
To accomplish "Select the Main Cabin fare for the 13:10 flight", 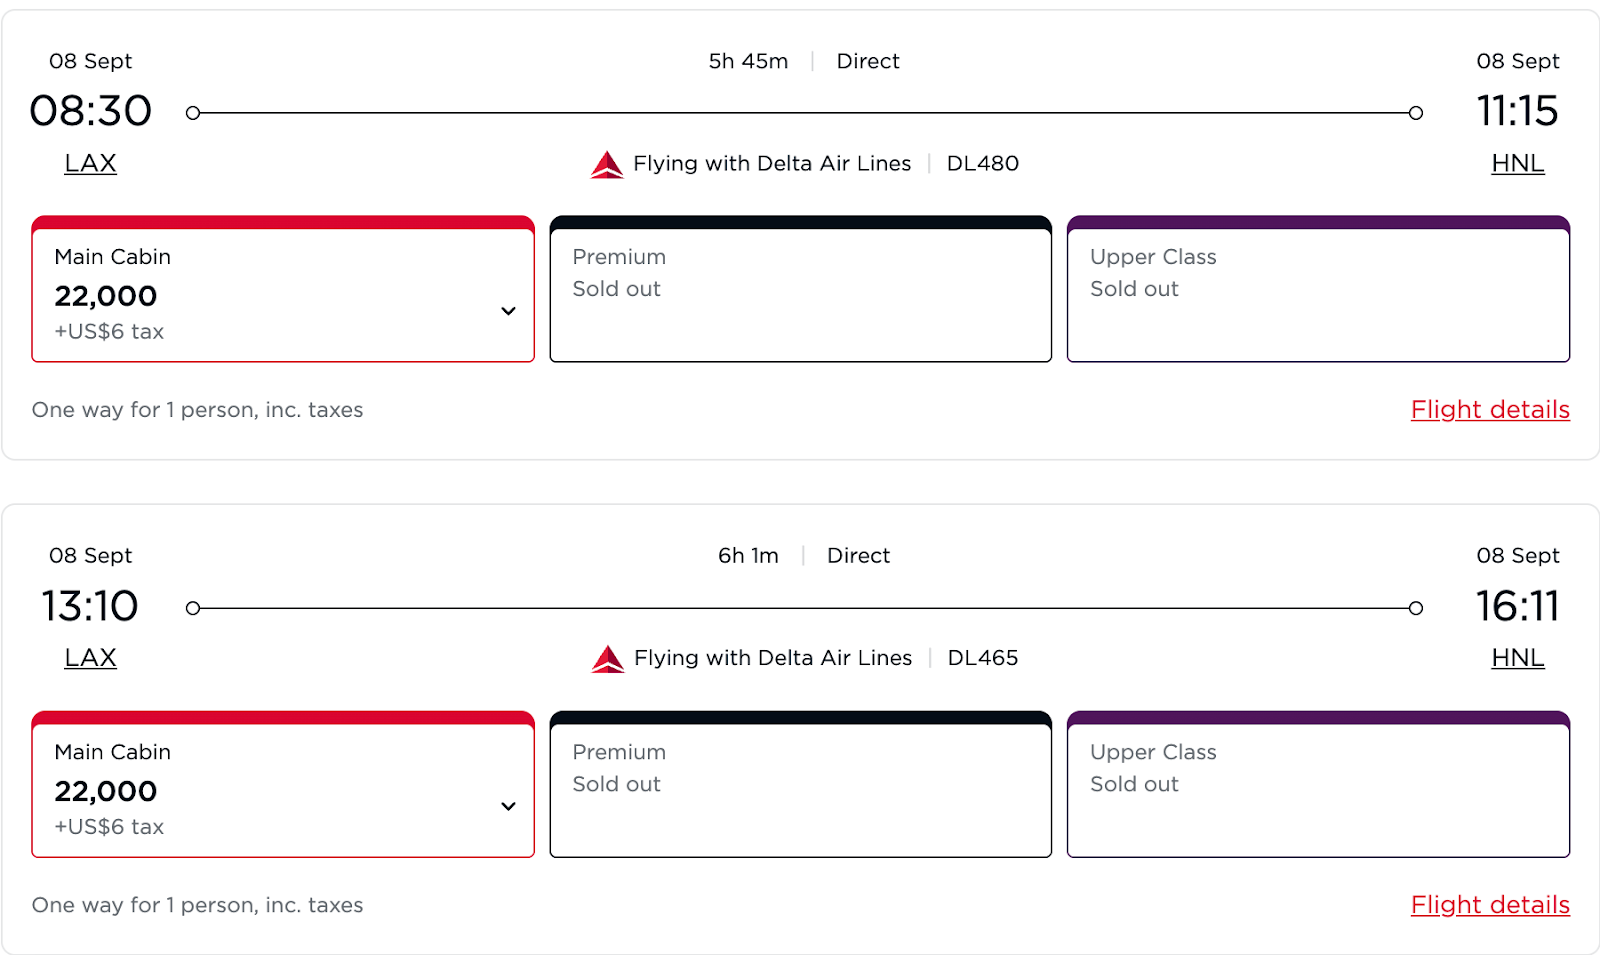I will pyautogui.click(x=283, y=784).
